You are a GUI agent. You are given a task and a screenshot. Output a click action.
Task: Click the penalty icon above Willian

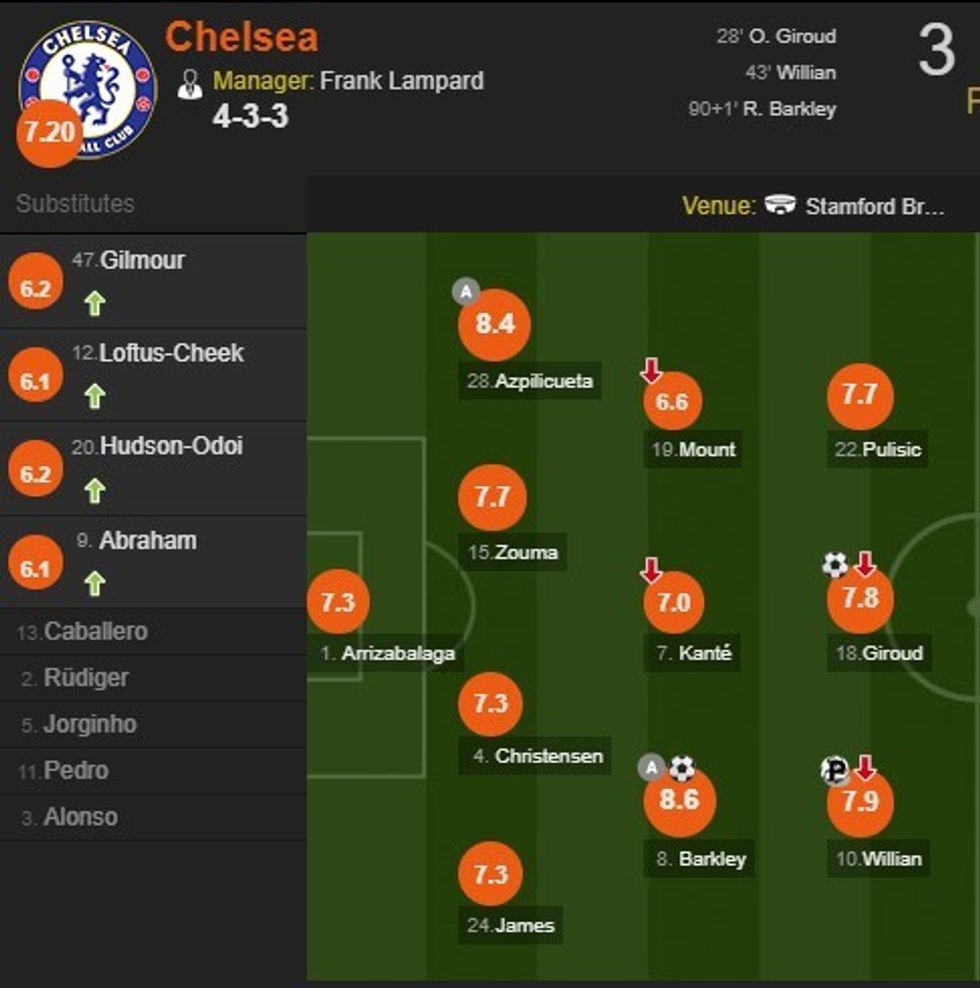coord(835,769)
